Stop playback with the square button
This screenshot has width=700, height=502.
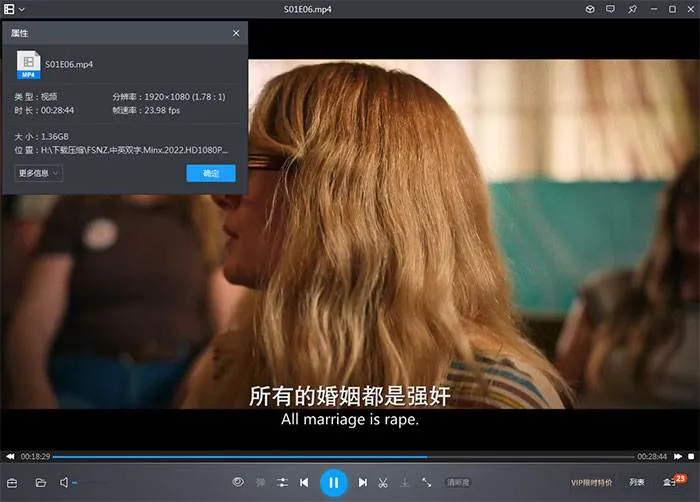pos(691,456)
